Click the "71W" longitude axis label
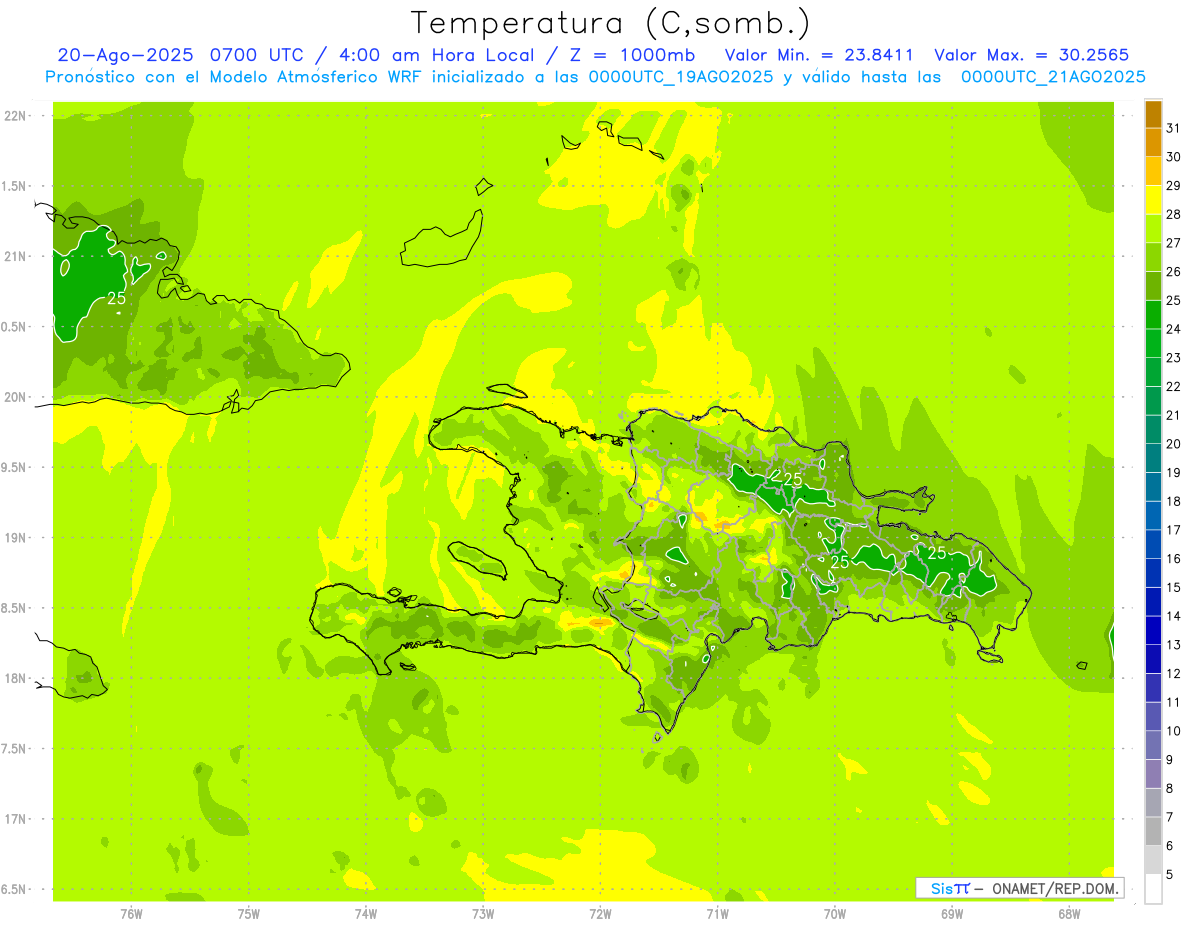The width and height of the screenshot is (1200, 927). coord(717,914)
